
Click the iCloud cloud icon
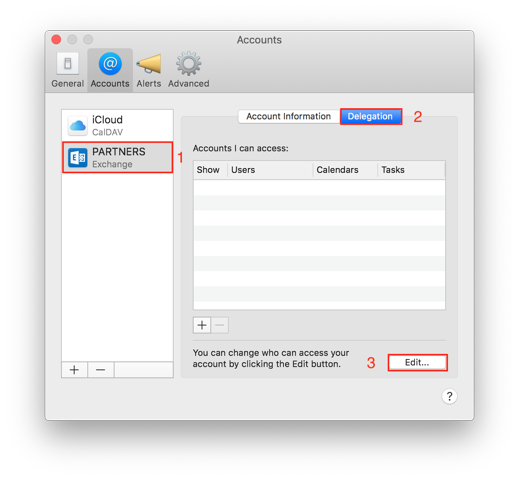pyautogui.click(x=78, y=126)
